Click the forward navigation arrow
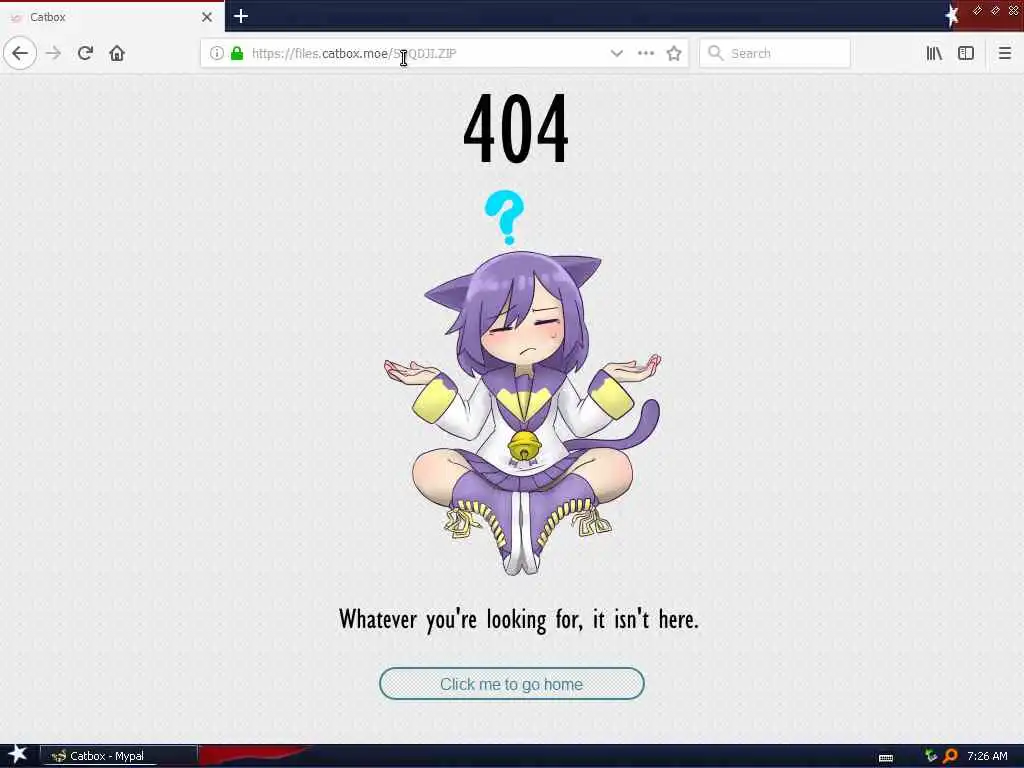This screenshot has height=768, width=1024. coord(54,53)
